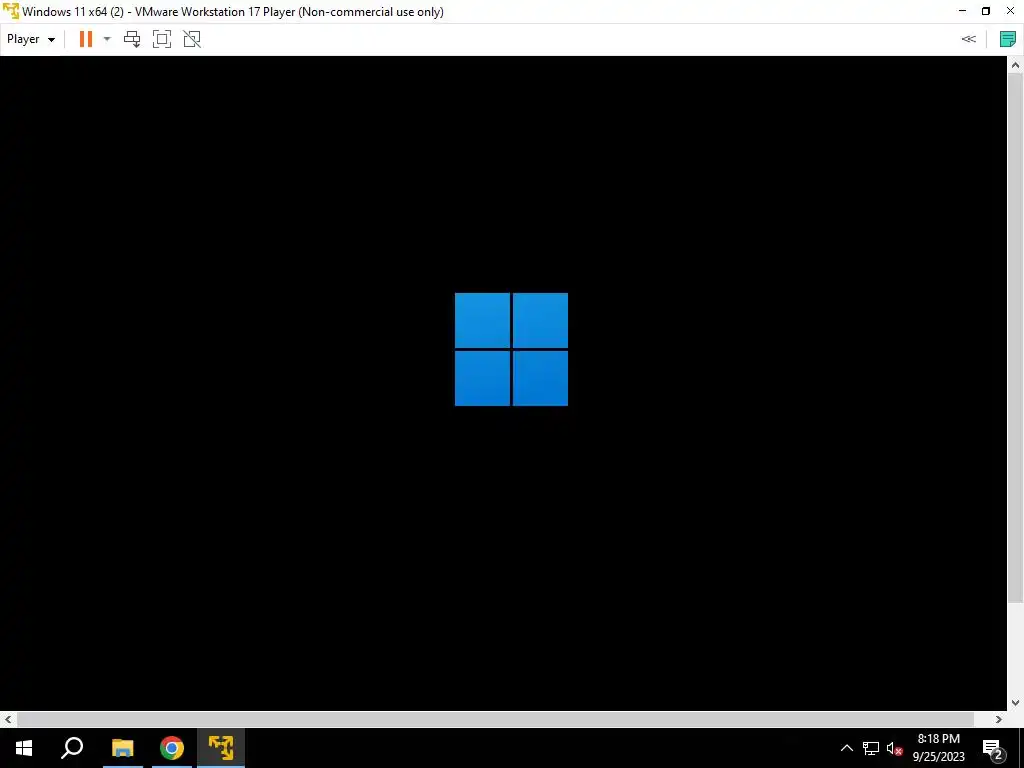The width and height of the screenshot is (1024, 768).
Task: Open the Player menu
Action: [x=31, y=39]
